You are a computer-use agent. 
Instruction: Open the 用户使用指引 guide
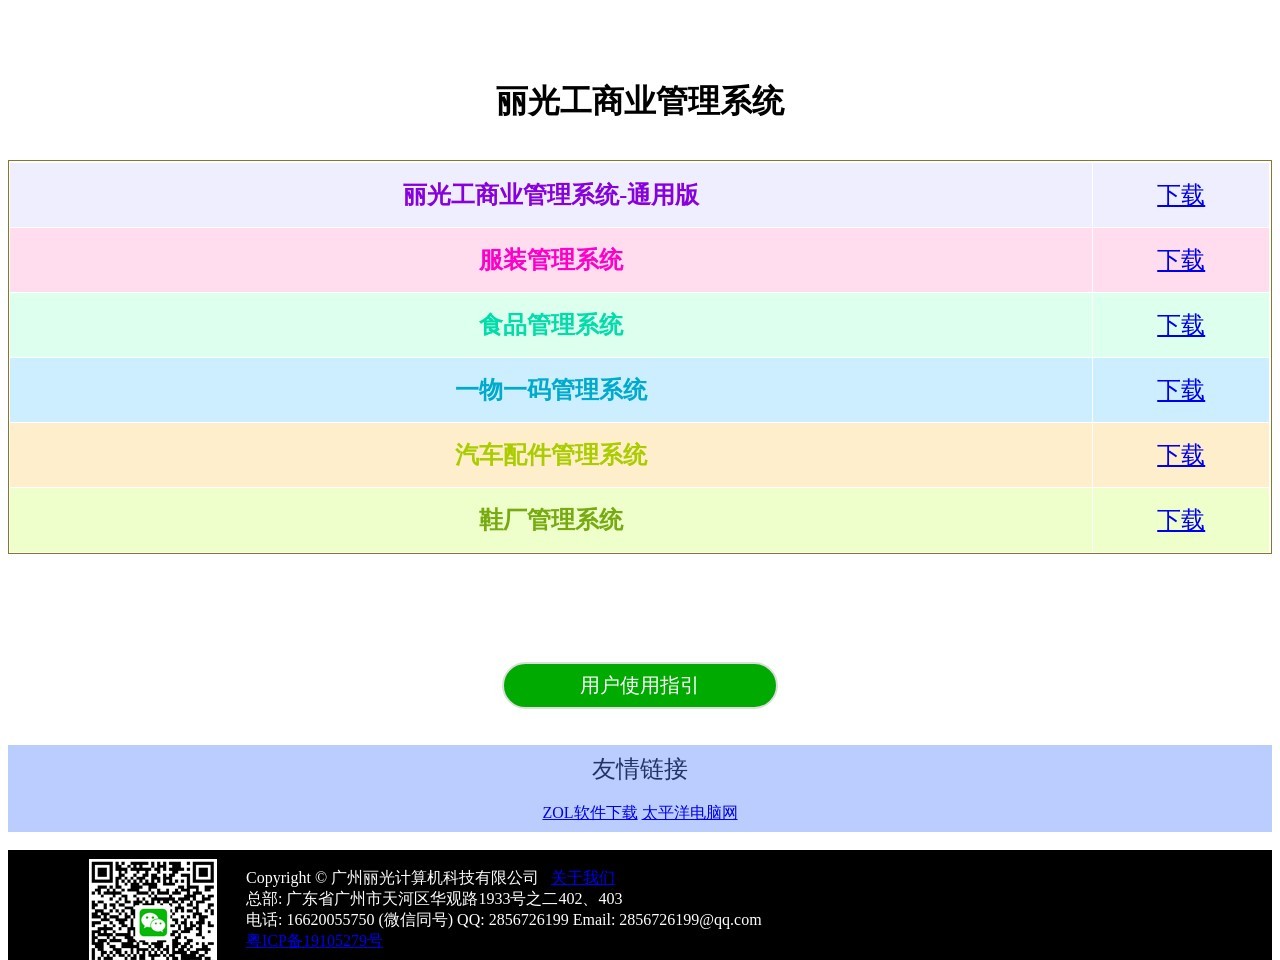coord(639,685)
